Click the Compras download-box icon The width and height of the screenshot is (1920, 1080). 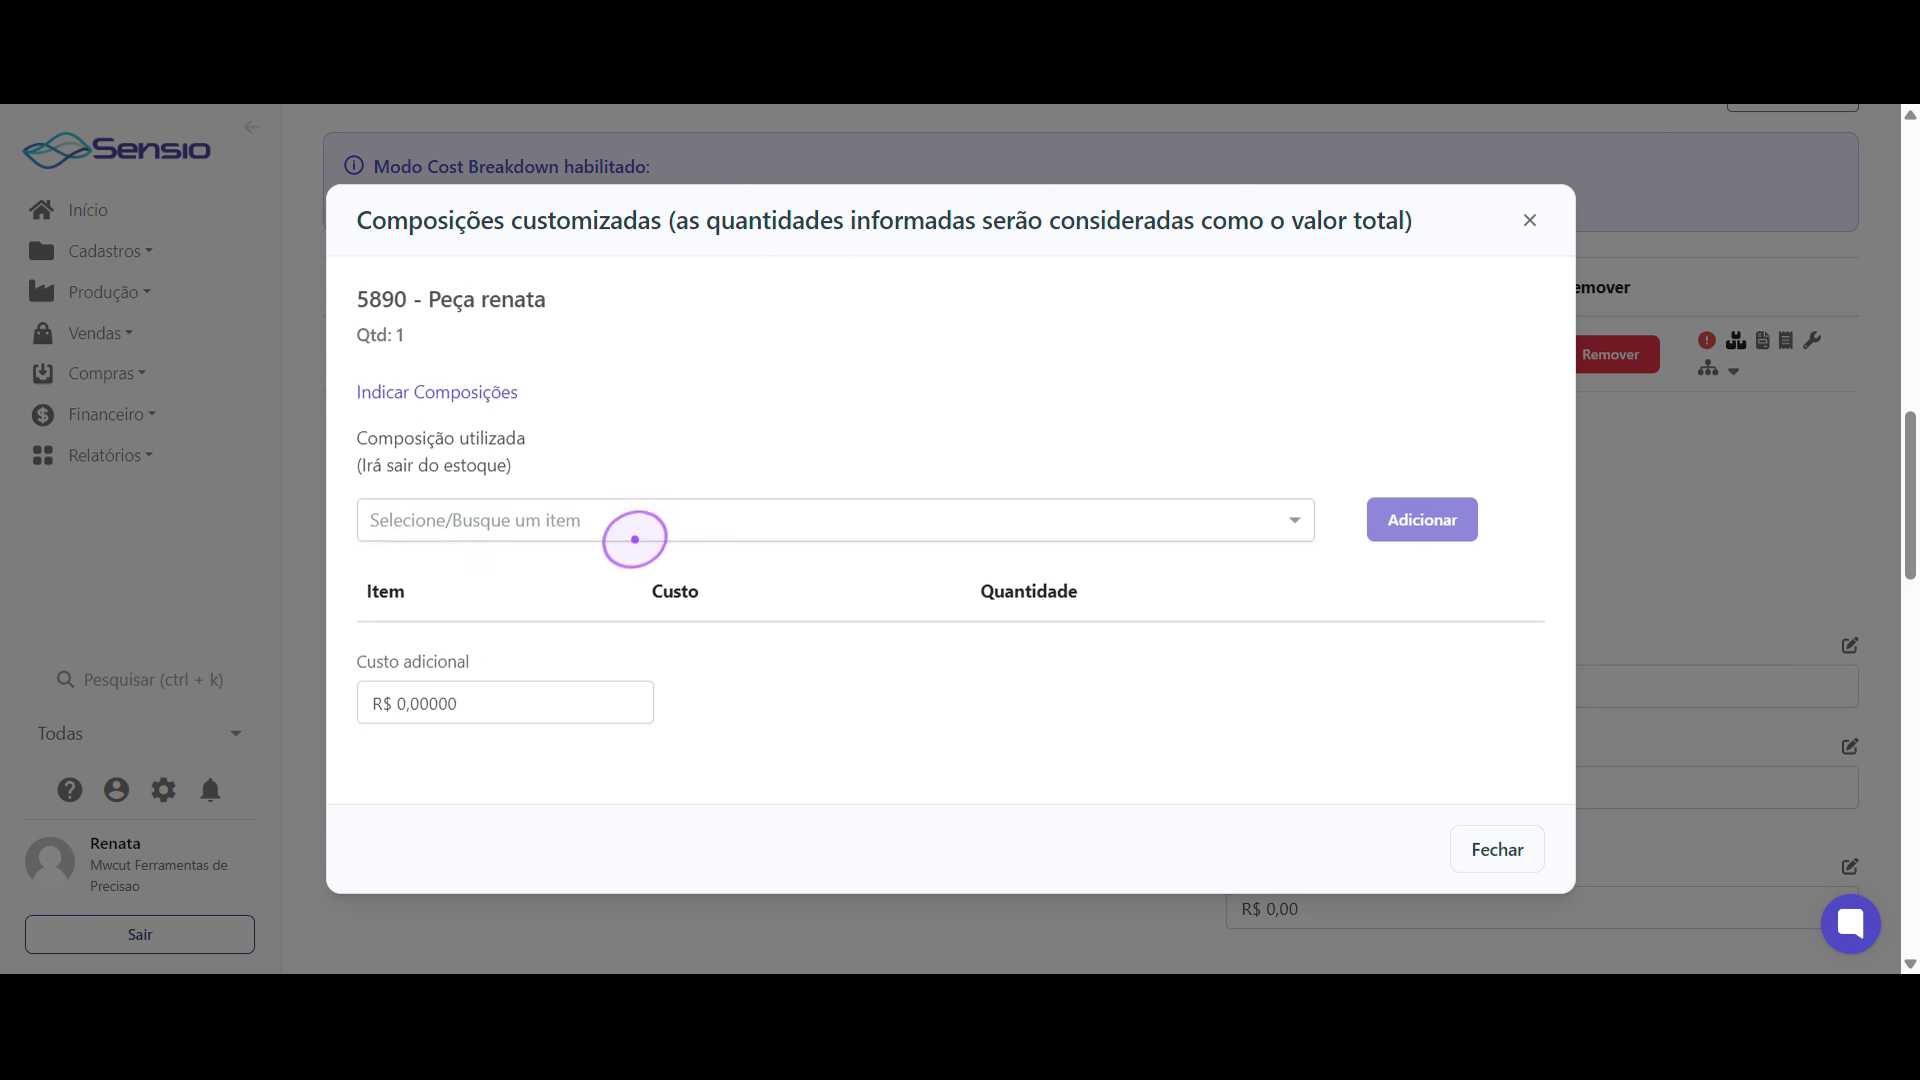click(42, 374)
